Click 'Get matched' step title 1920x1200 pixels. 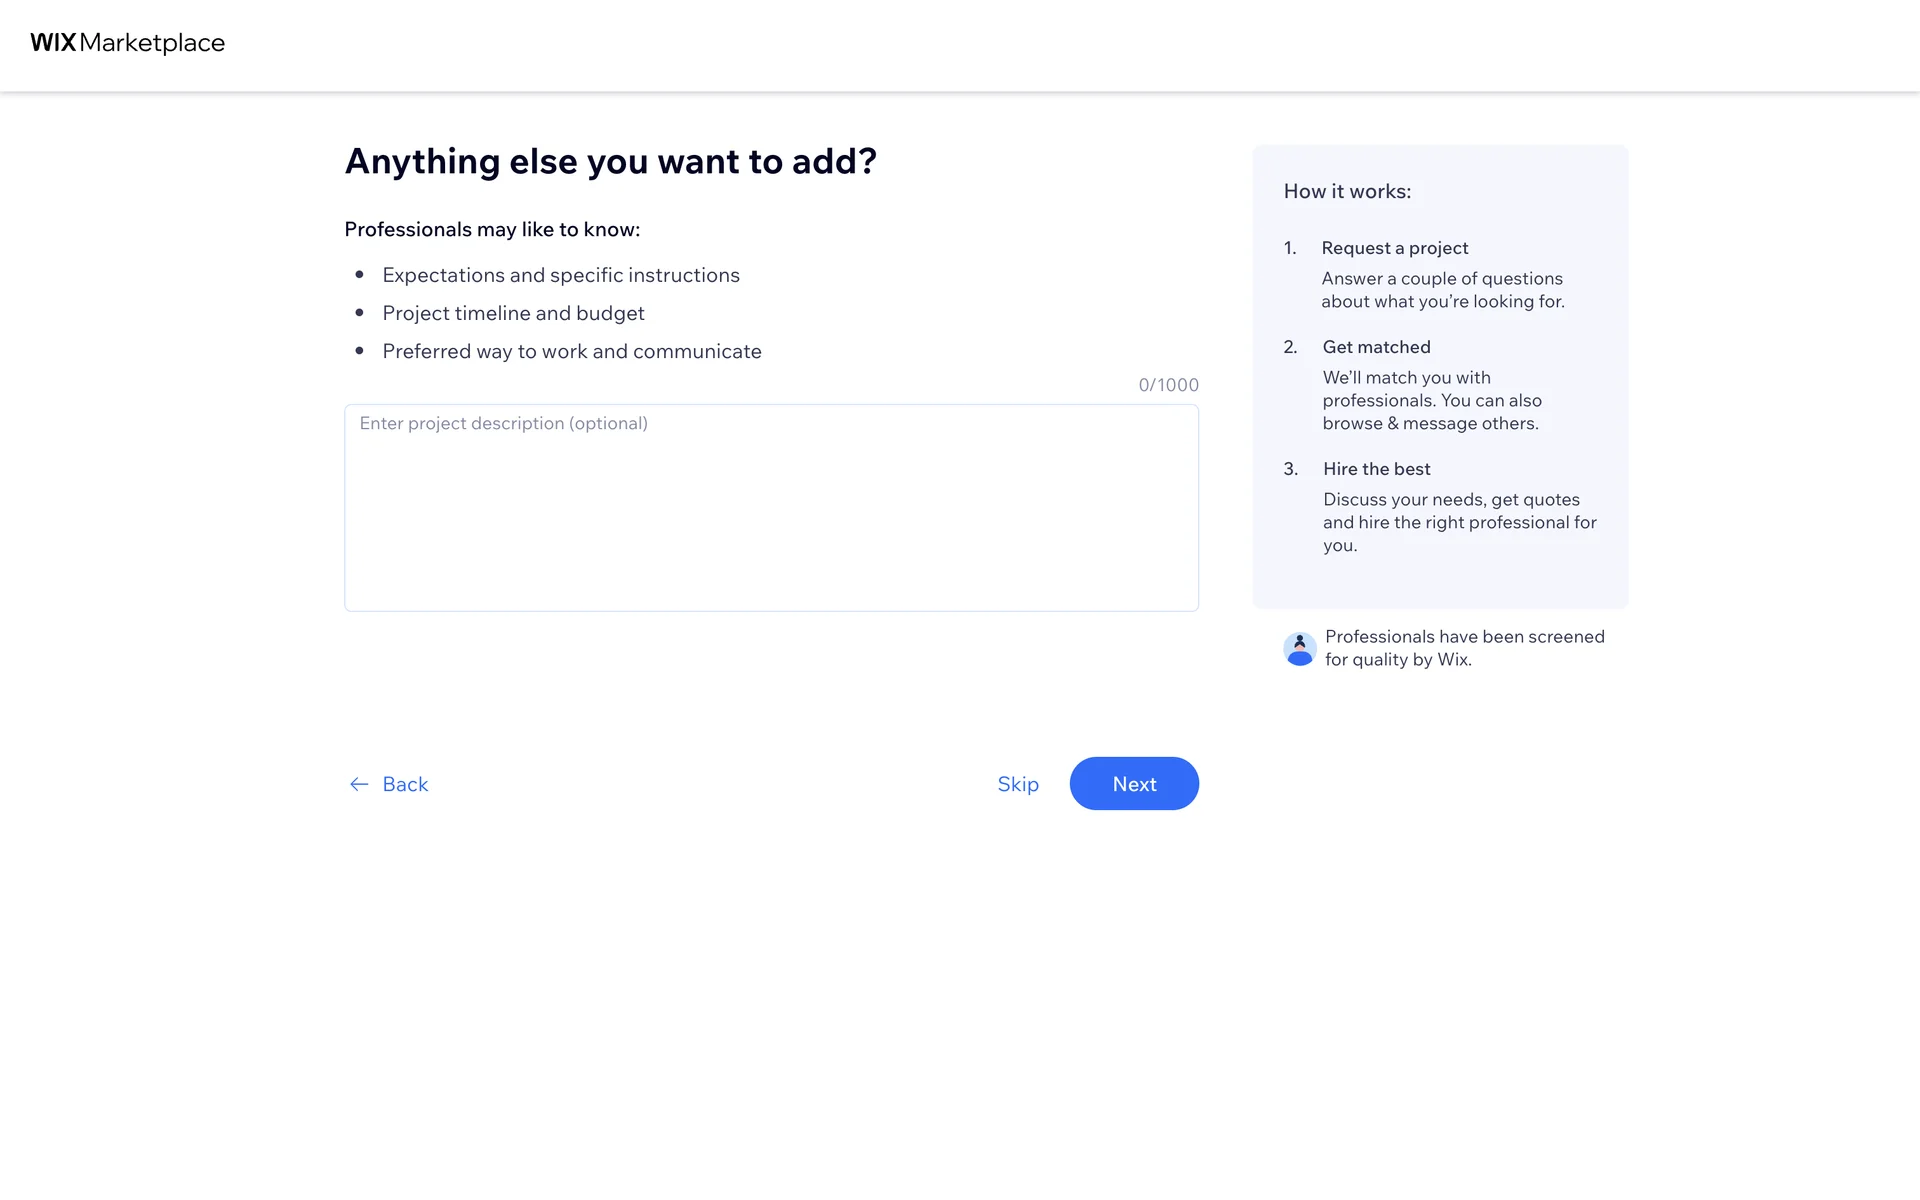1376,347
